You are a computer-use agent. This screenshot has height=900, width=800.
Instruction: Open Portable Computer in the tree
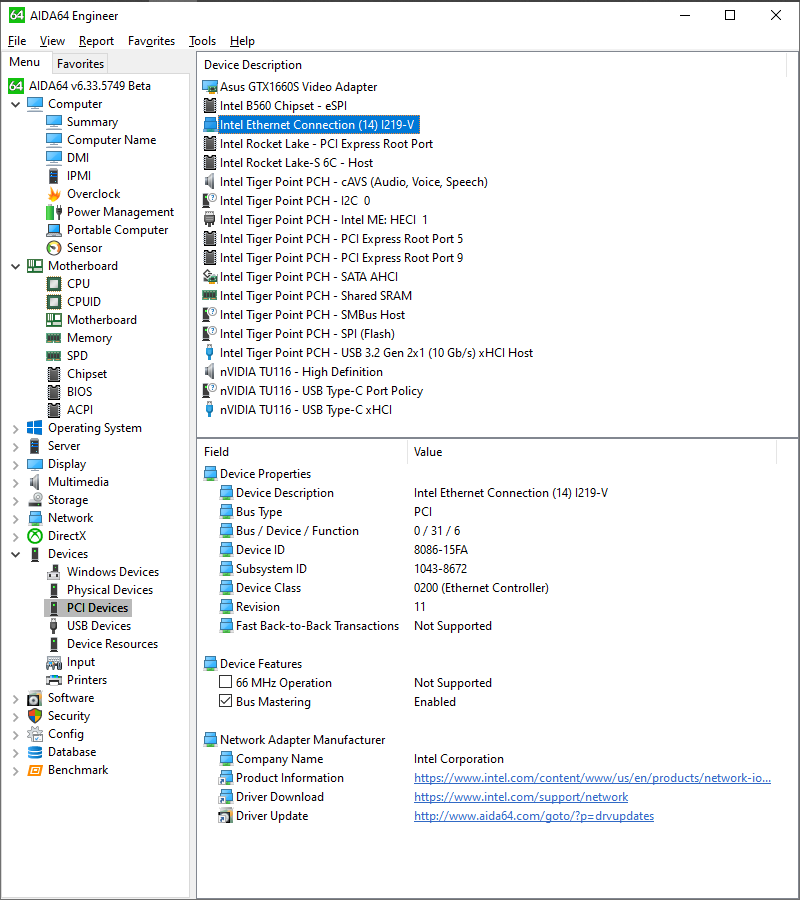point(118,230)
